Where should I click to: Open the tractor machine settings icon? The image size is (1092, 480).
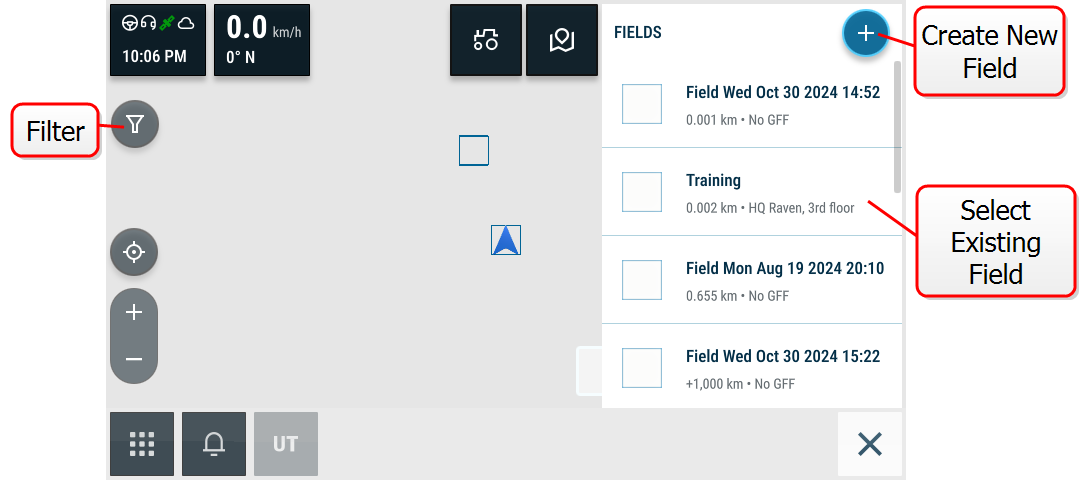click(x=485, y=40)
